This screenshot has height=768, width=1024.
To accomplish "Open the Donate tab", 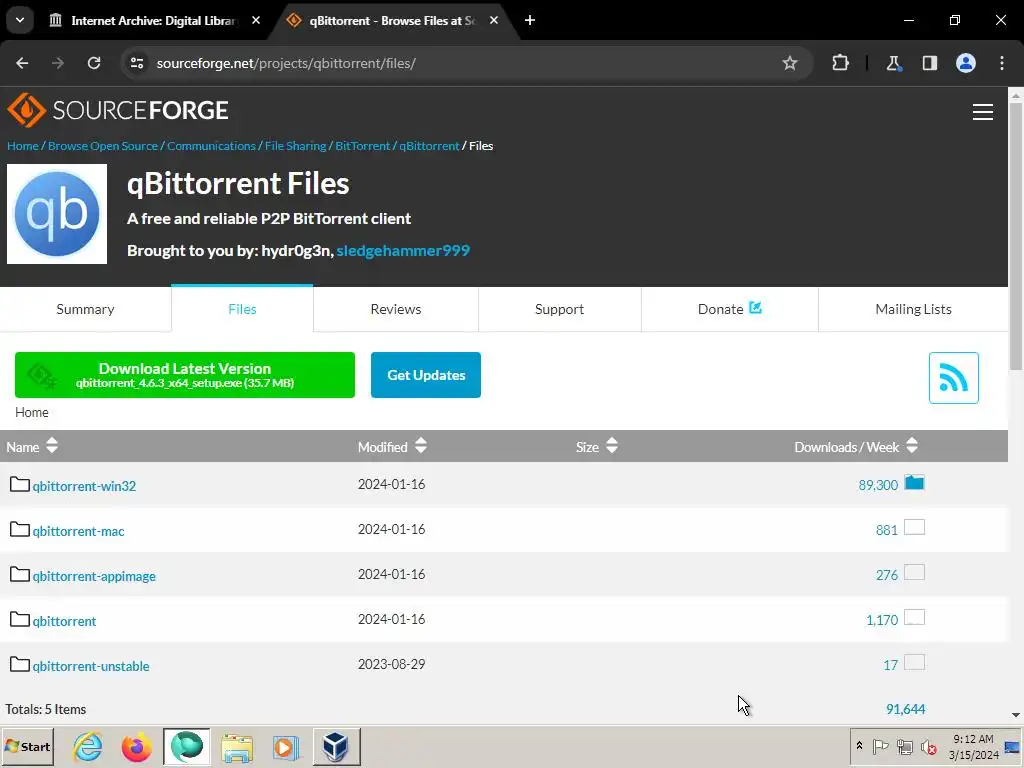I will [729, 309].
